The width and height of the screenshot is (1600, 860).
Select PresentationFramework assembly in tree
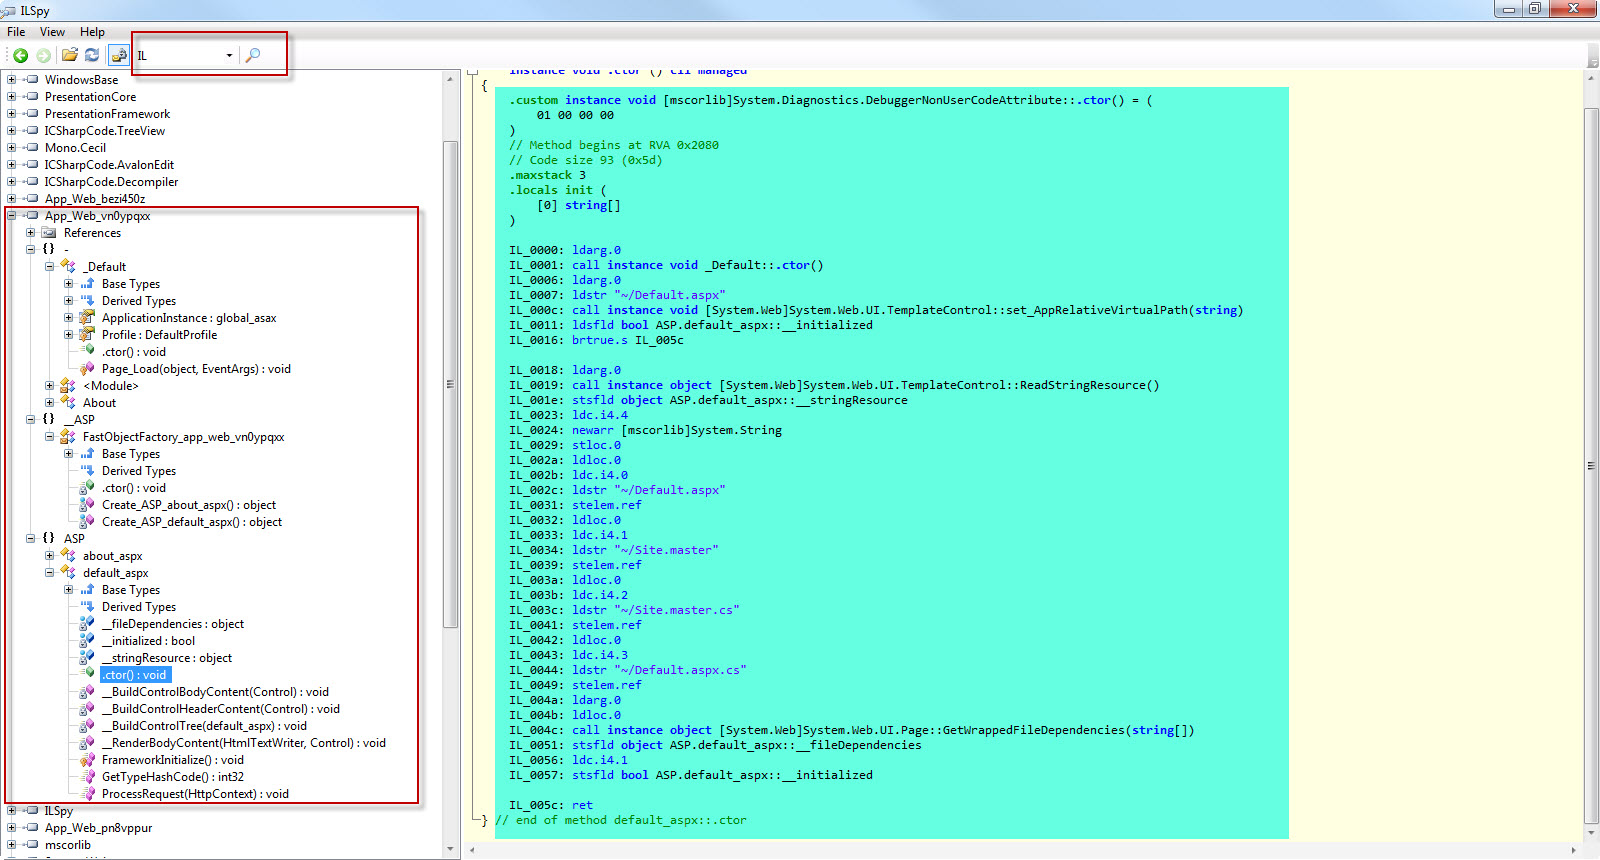pyautogui.click(x=107, y=113)
